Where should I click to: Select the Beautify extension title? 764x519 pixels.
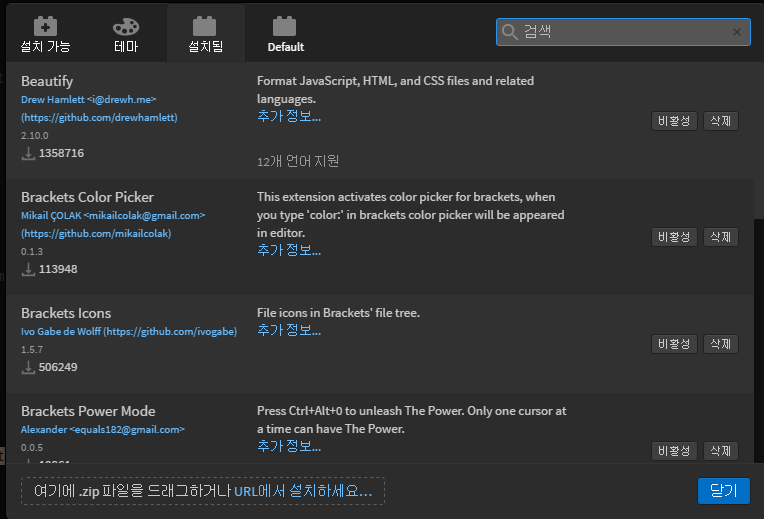(47, 81)
